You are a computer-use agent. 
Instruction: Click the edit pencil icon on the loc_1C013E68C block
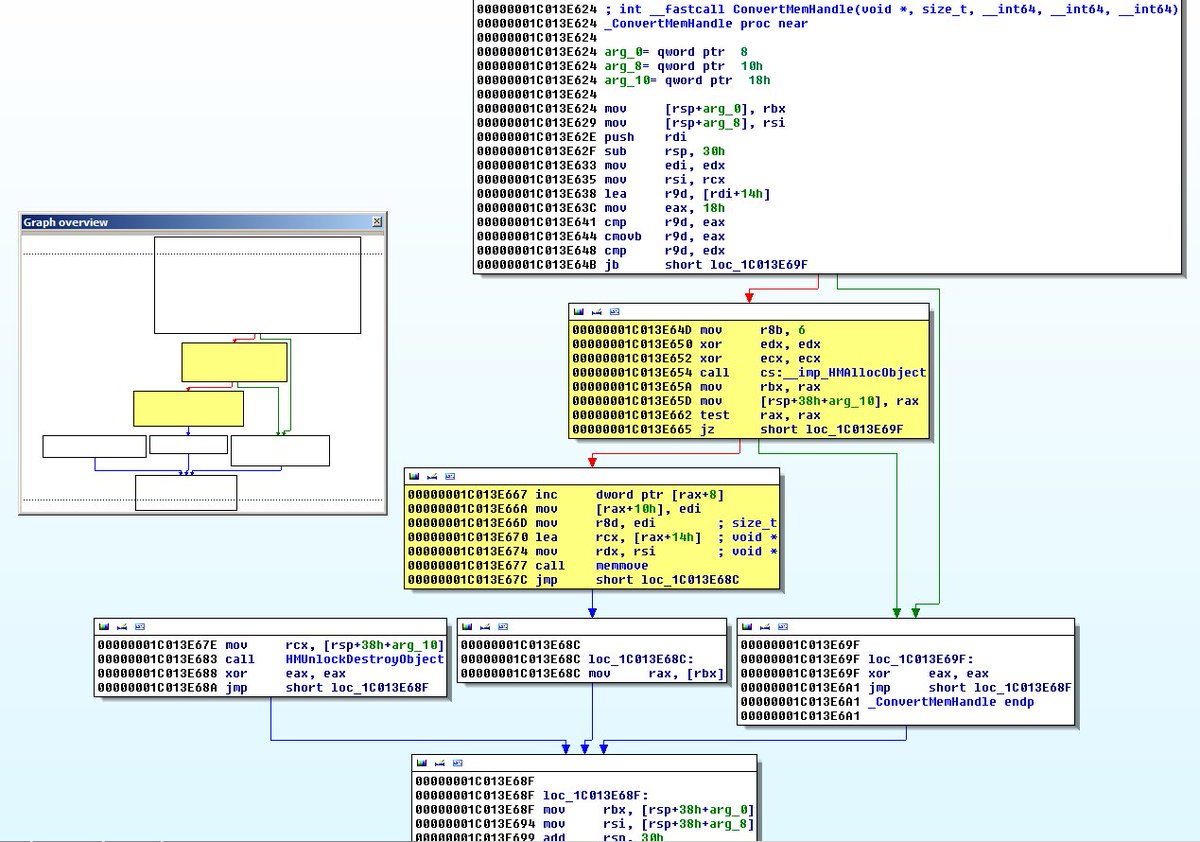tap(485, 626)
